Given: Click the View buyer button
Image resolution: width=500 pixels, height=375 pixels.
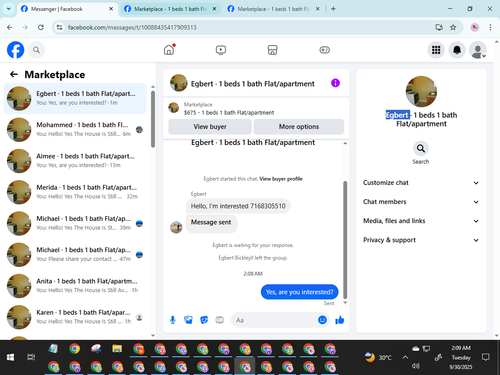Looking at the screenshot, I should [210, 127].
